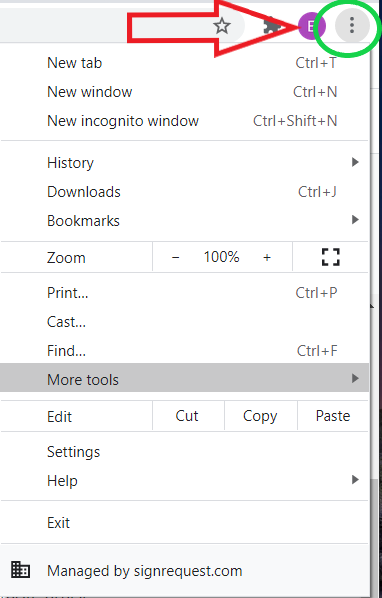Open the Extensions puzzle-piece icon
The height and width of the screenshot is (598, 382).
click(272, 26)
